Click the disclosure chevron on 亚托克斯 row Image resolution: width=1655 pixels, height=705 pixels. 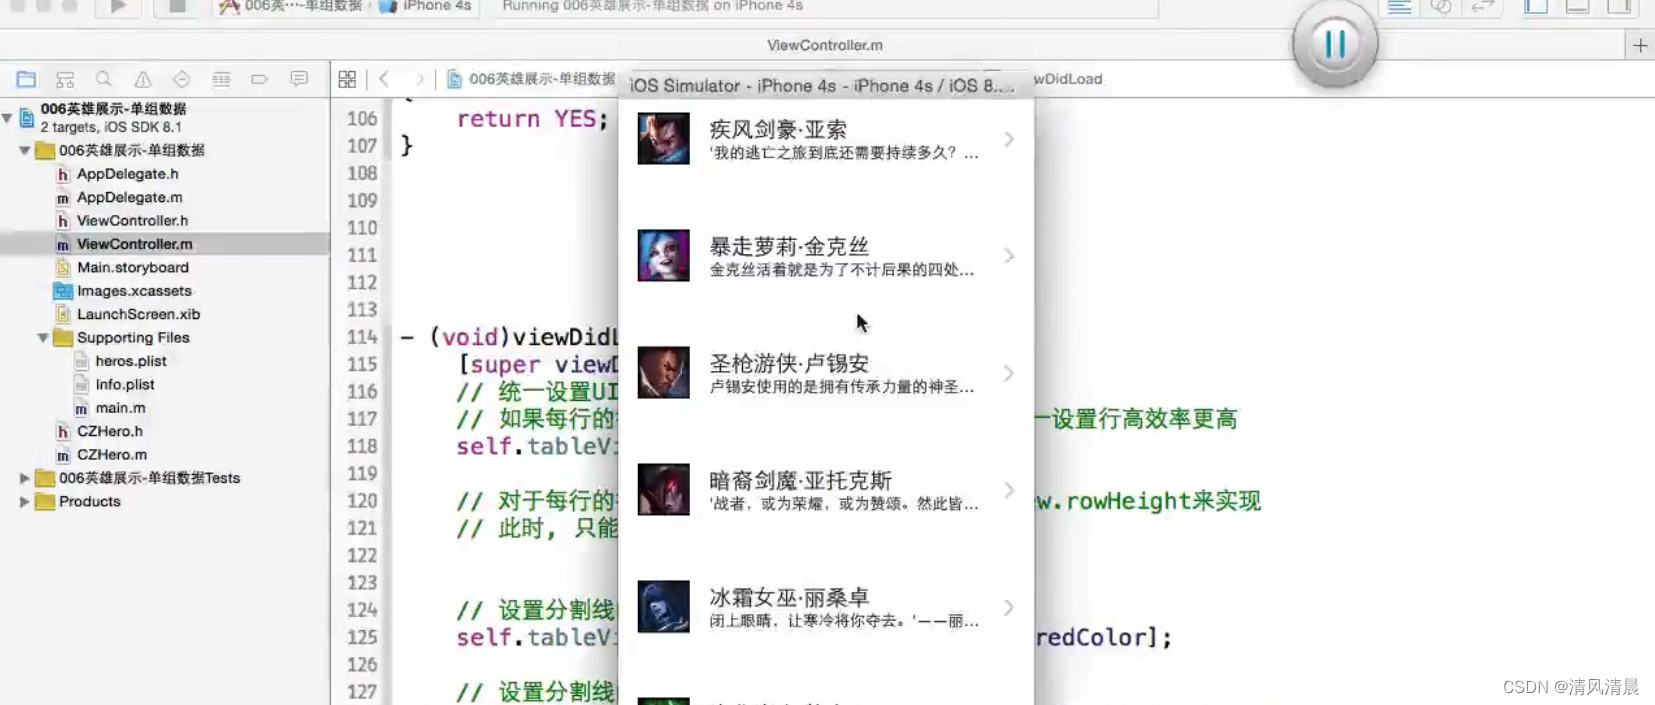tap(1009, 490)
